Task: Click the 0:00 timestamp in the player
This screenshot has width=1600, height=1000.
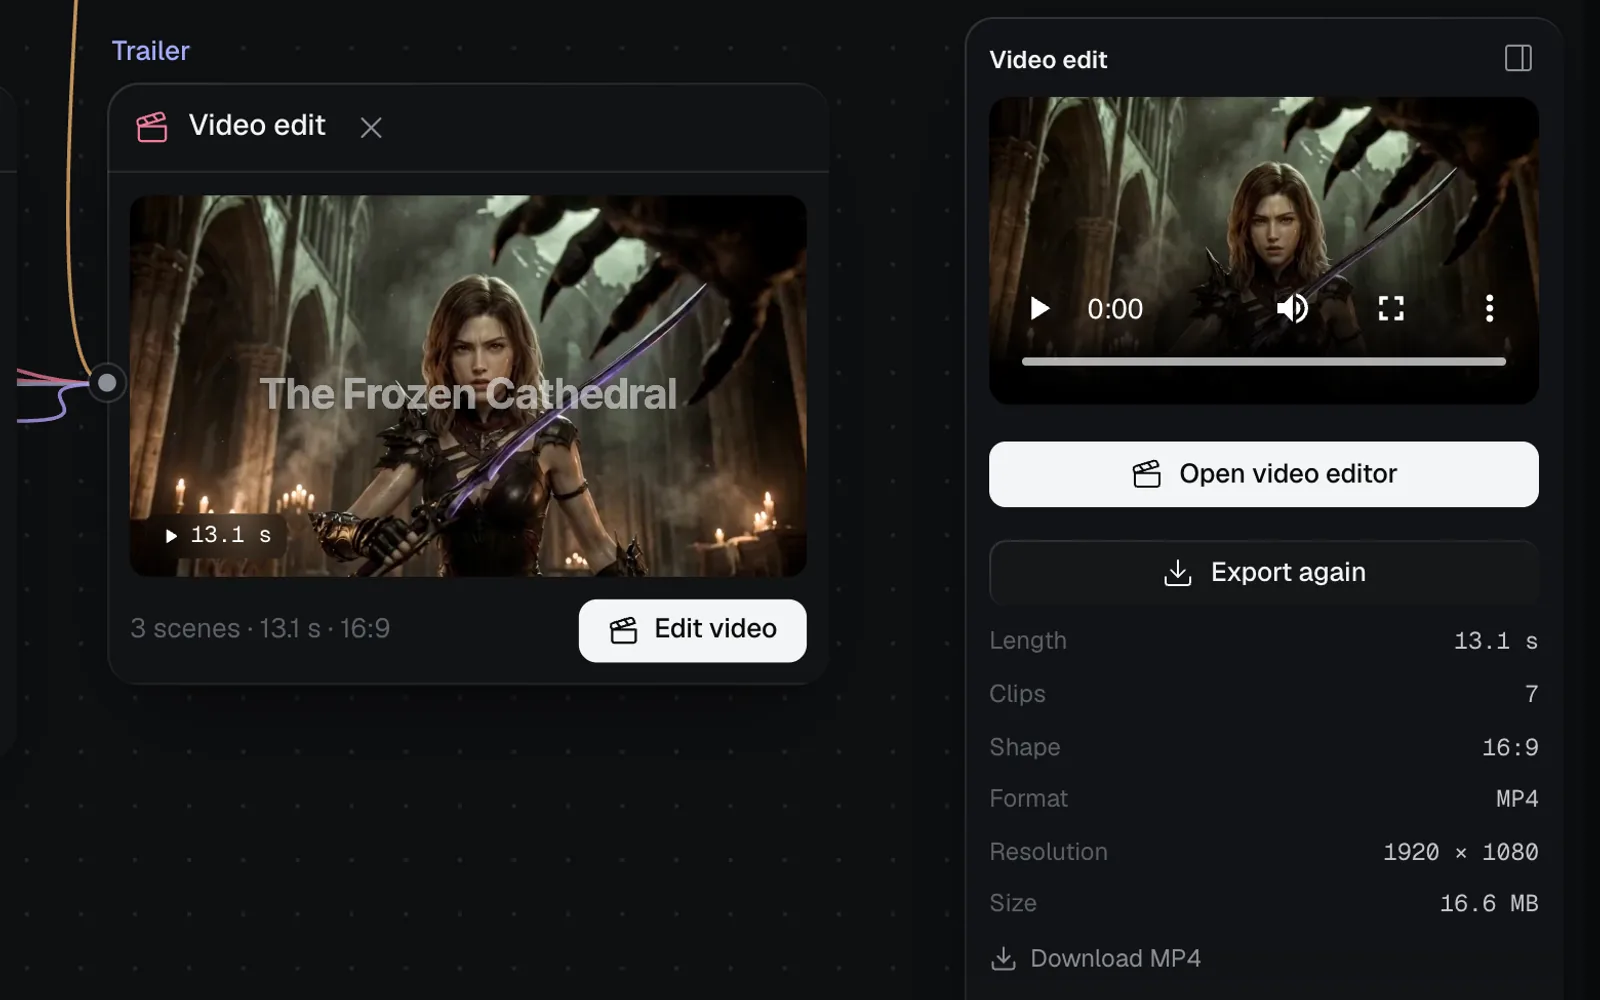Action: click(x=1115, y=309)
